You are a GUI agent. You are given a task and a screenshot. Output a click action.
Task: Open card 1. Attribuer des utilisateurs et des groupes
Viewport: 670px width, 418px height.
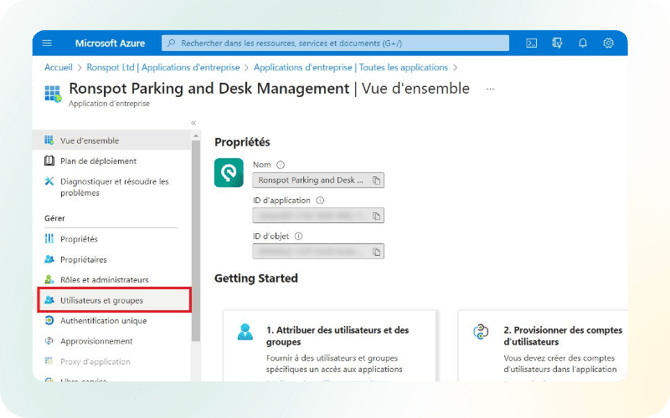(x=329, y=346)
